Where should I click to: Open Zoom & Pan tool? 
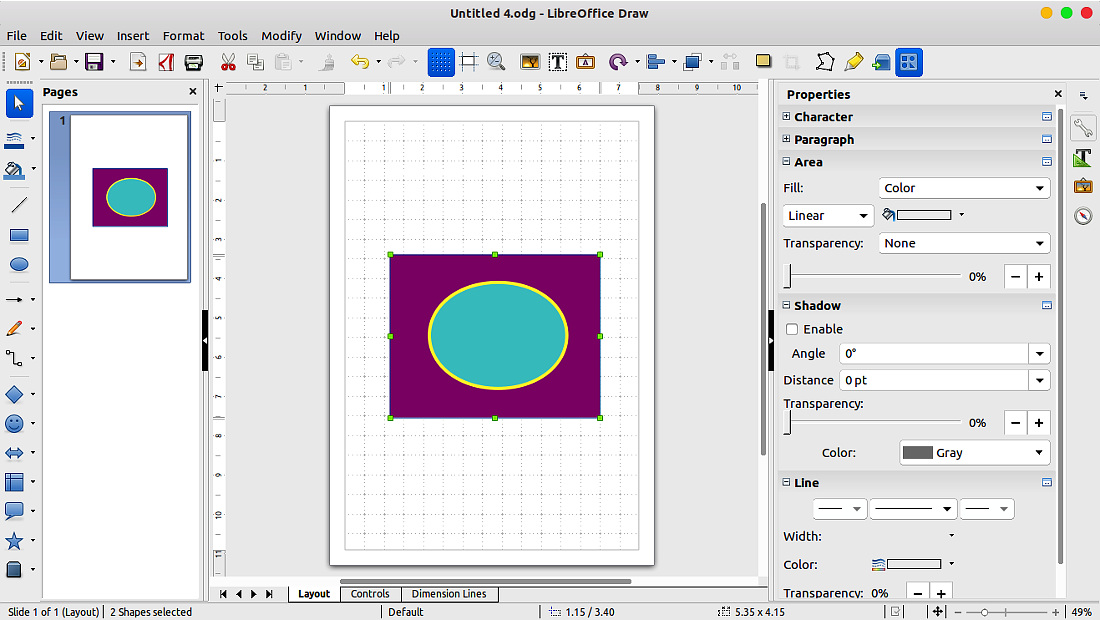coord(497,62)
